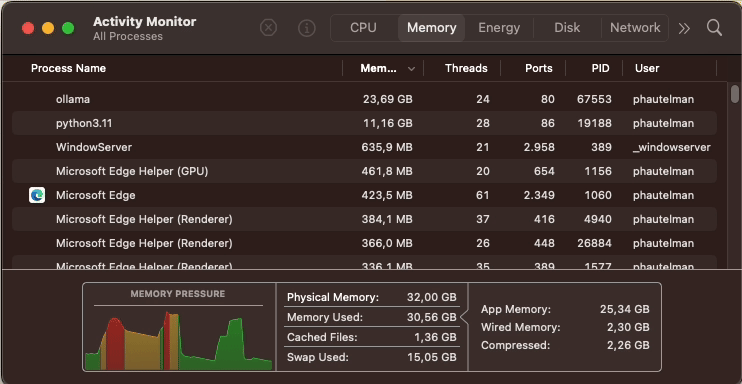The height and width of the screenshot is (384, 742).
Task: Click the memory pressure graph
Action: [x=178, y=340]
